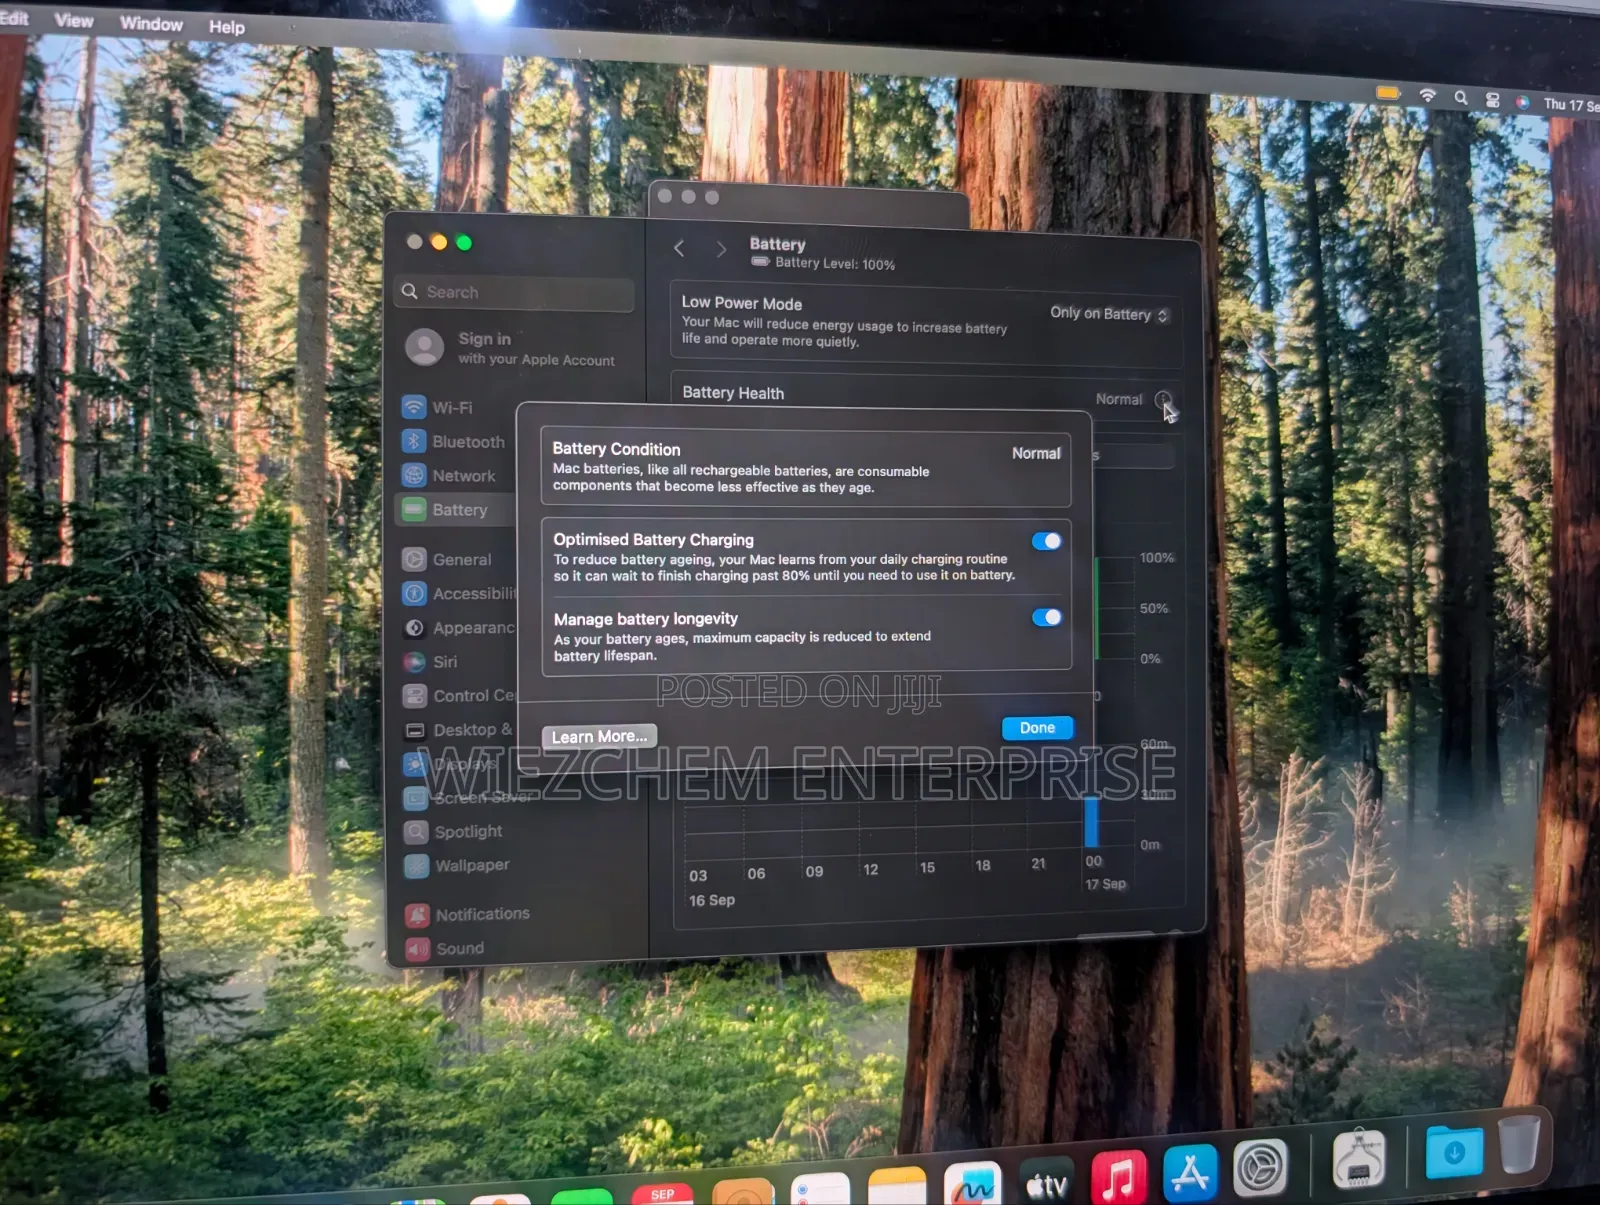Open the View menu
Viewport: 1600px width, 1205px height.
click(x=74, y=20)
